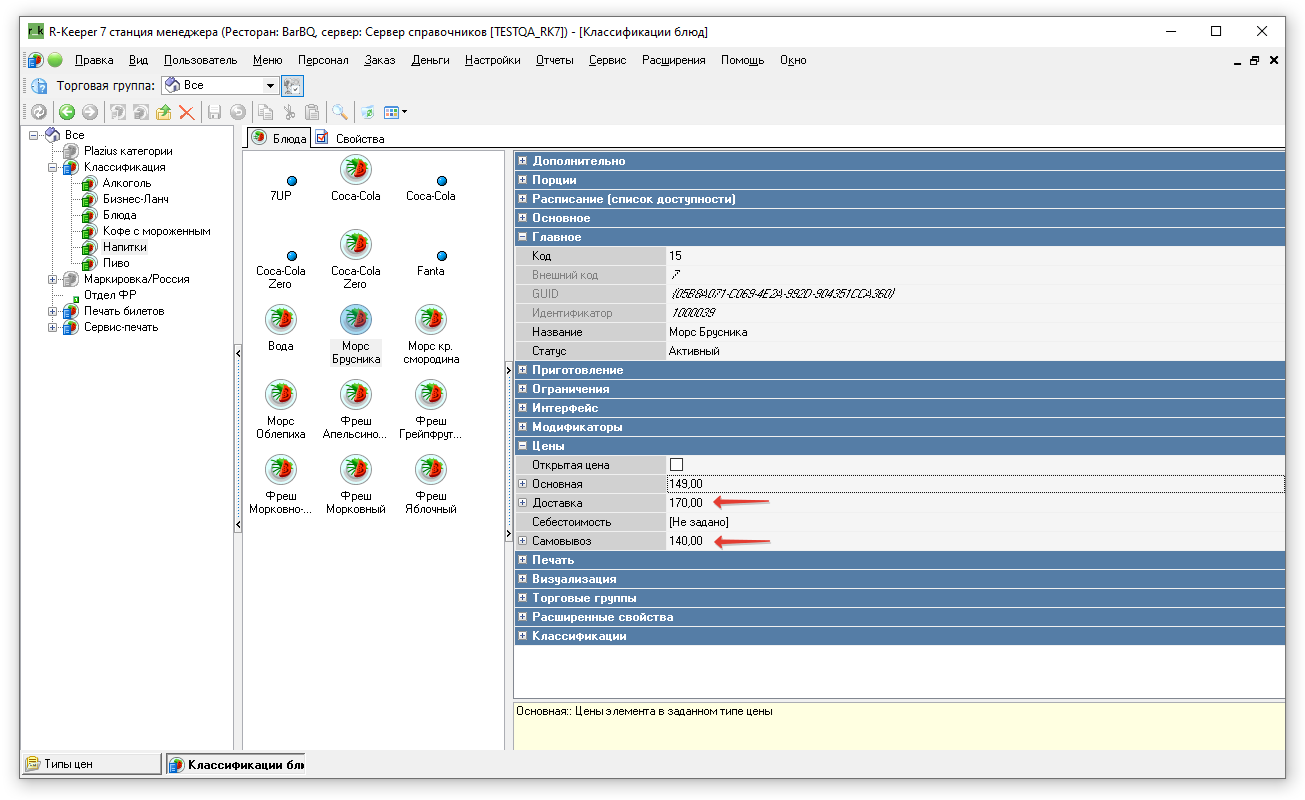Click the Доставка price value field
The width and height of the screenshot is (1305, 800).
[686, 503]
